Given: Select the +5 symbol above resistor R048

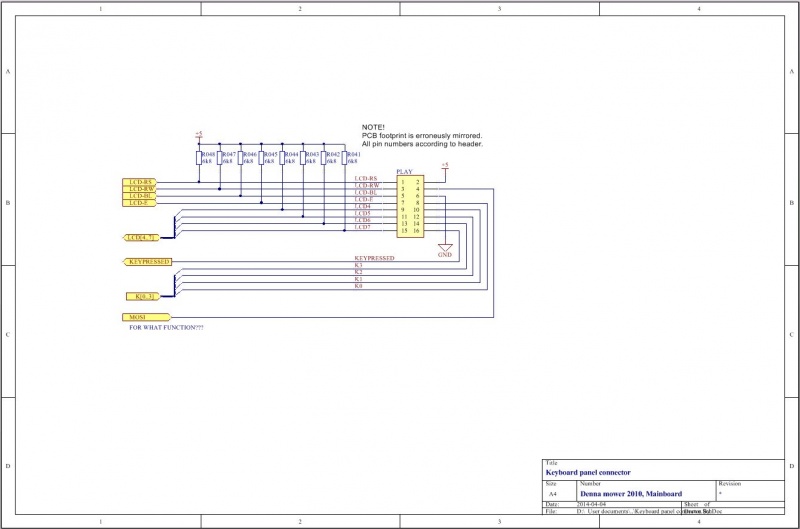Looking at the screenshot, I should pyautogui.click(x=198, y=134).
